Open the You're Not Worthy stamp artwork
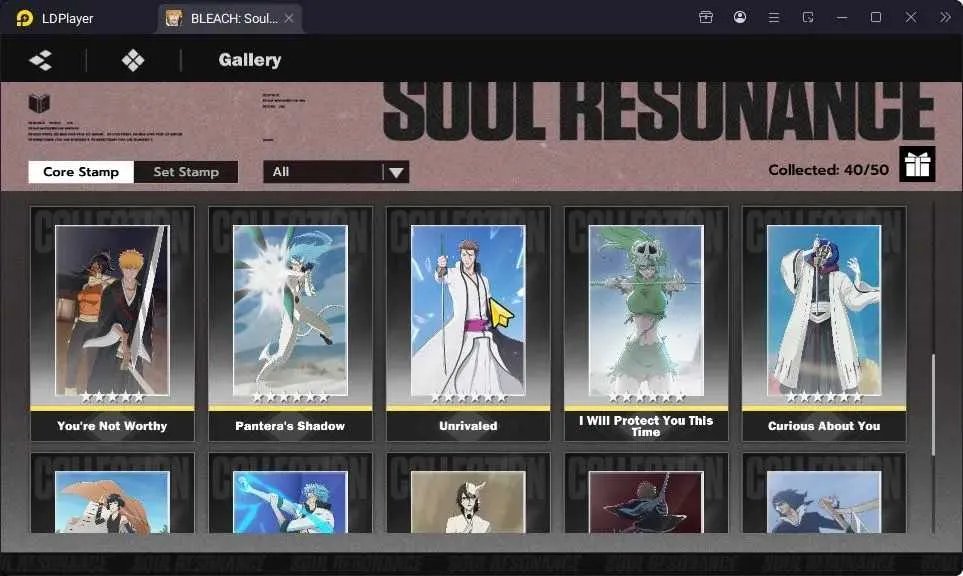Screen dimensions: 963x576 point(112,310)
